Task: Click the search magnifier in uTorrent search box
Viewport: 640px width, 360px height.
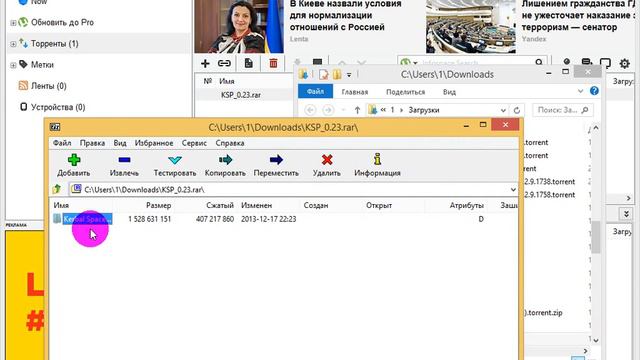Action: coord(539,62)
